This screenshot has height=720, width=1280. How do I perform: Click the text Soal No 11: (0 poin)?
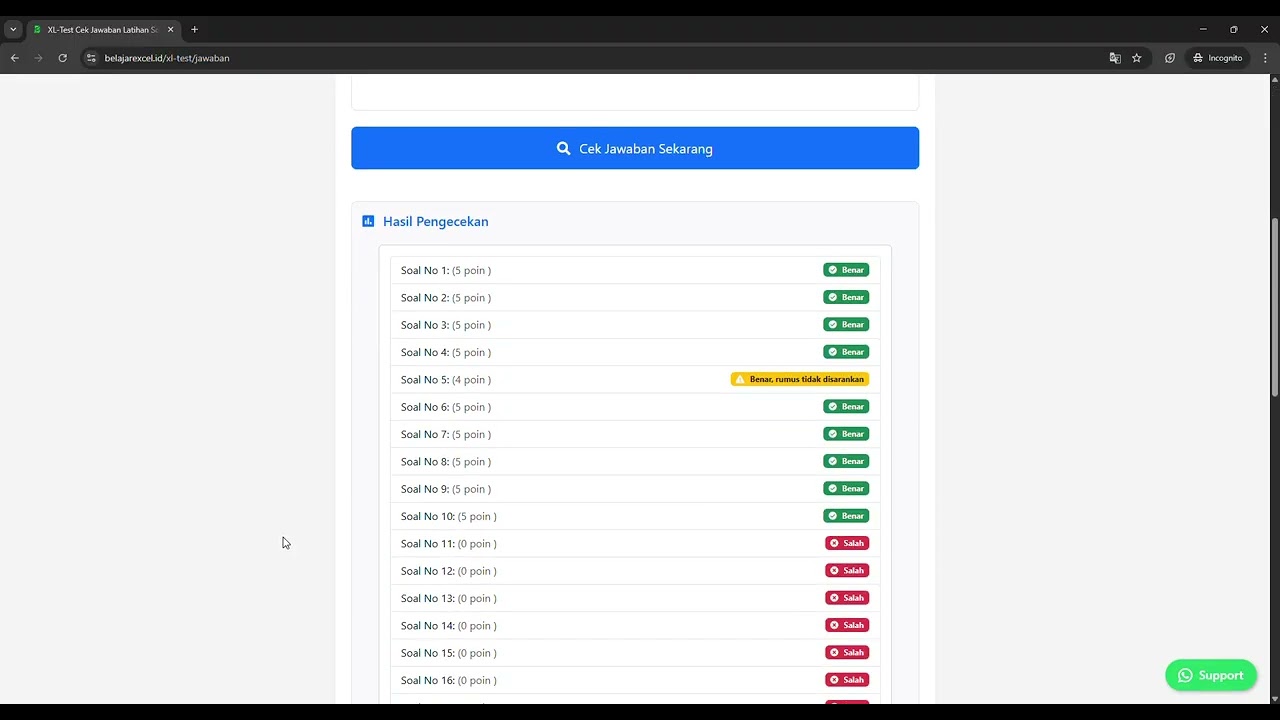[449, 544]
